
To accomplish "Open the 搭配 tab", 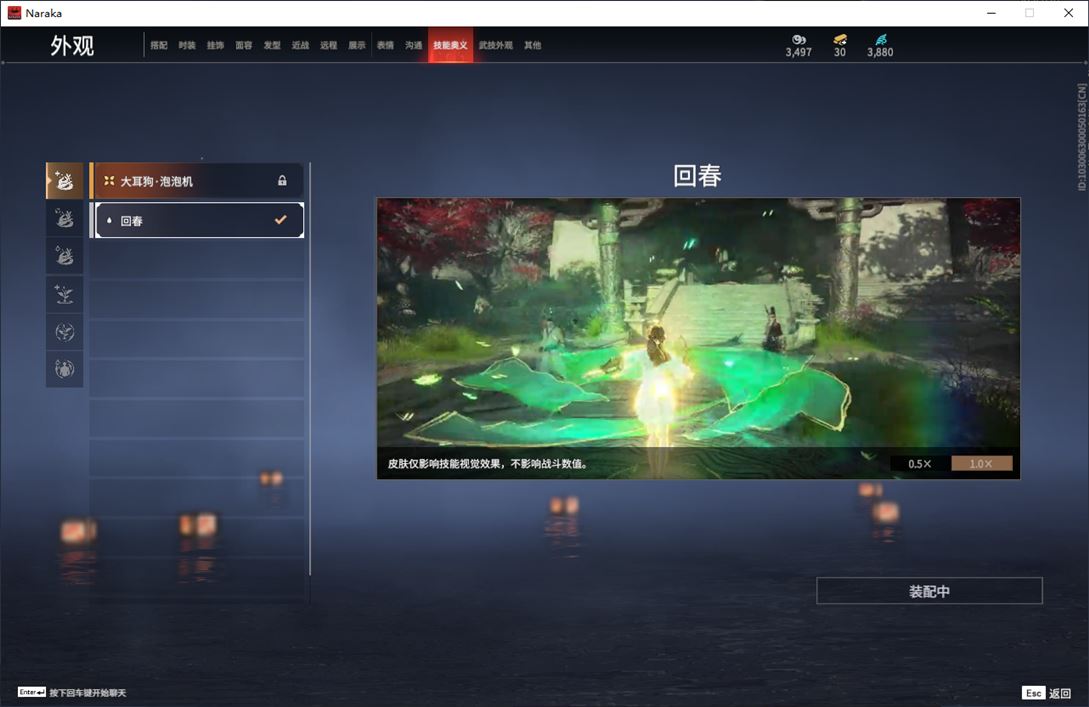I will pos(159,45).
